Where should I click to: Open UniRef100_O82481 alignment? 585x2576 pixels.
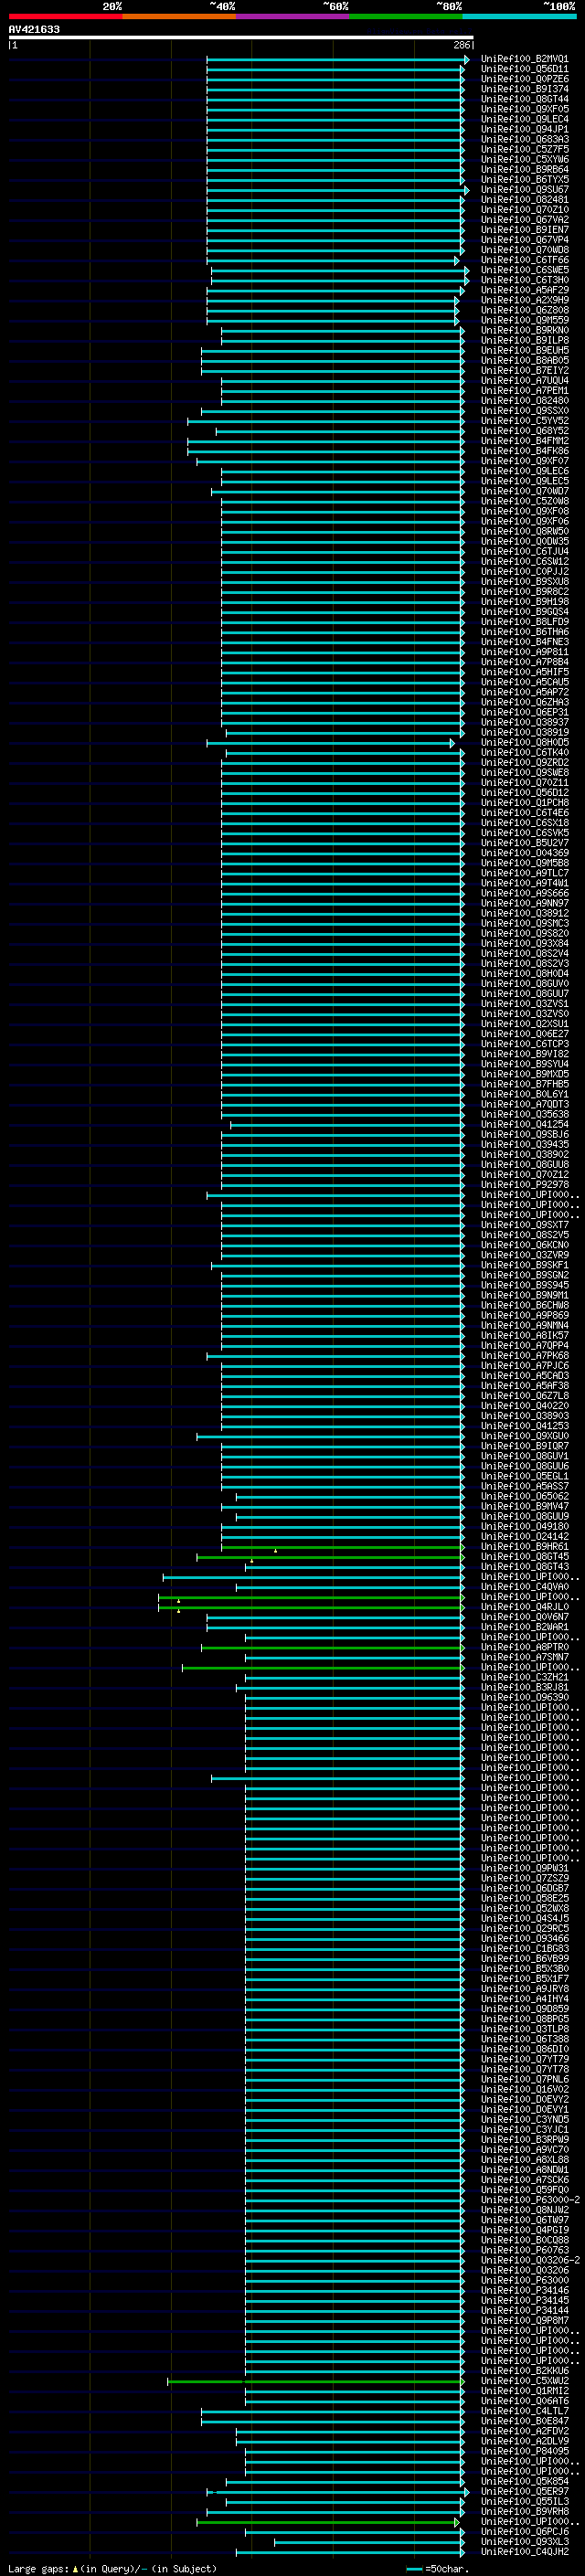tap(524, 200)
